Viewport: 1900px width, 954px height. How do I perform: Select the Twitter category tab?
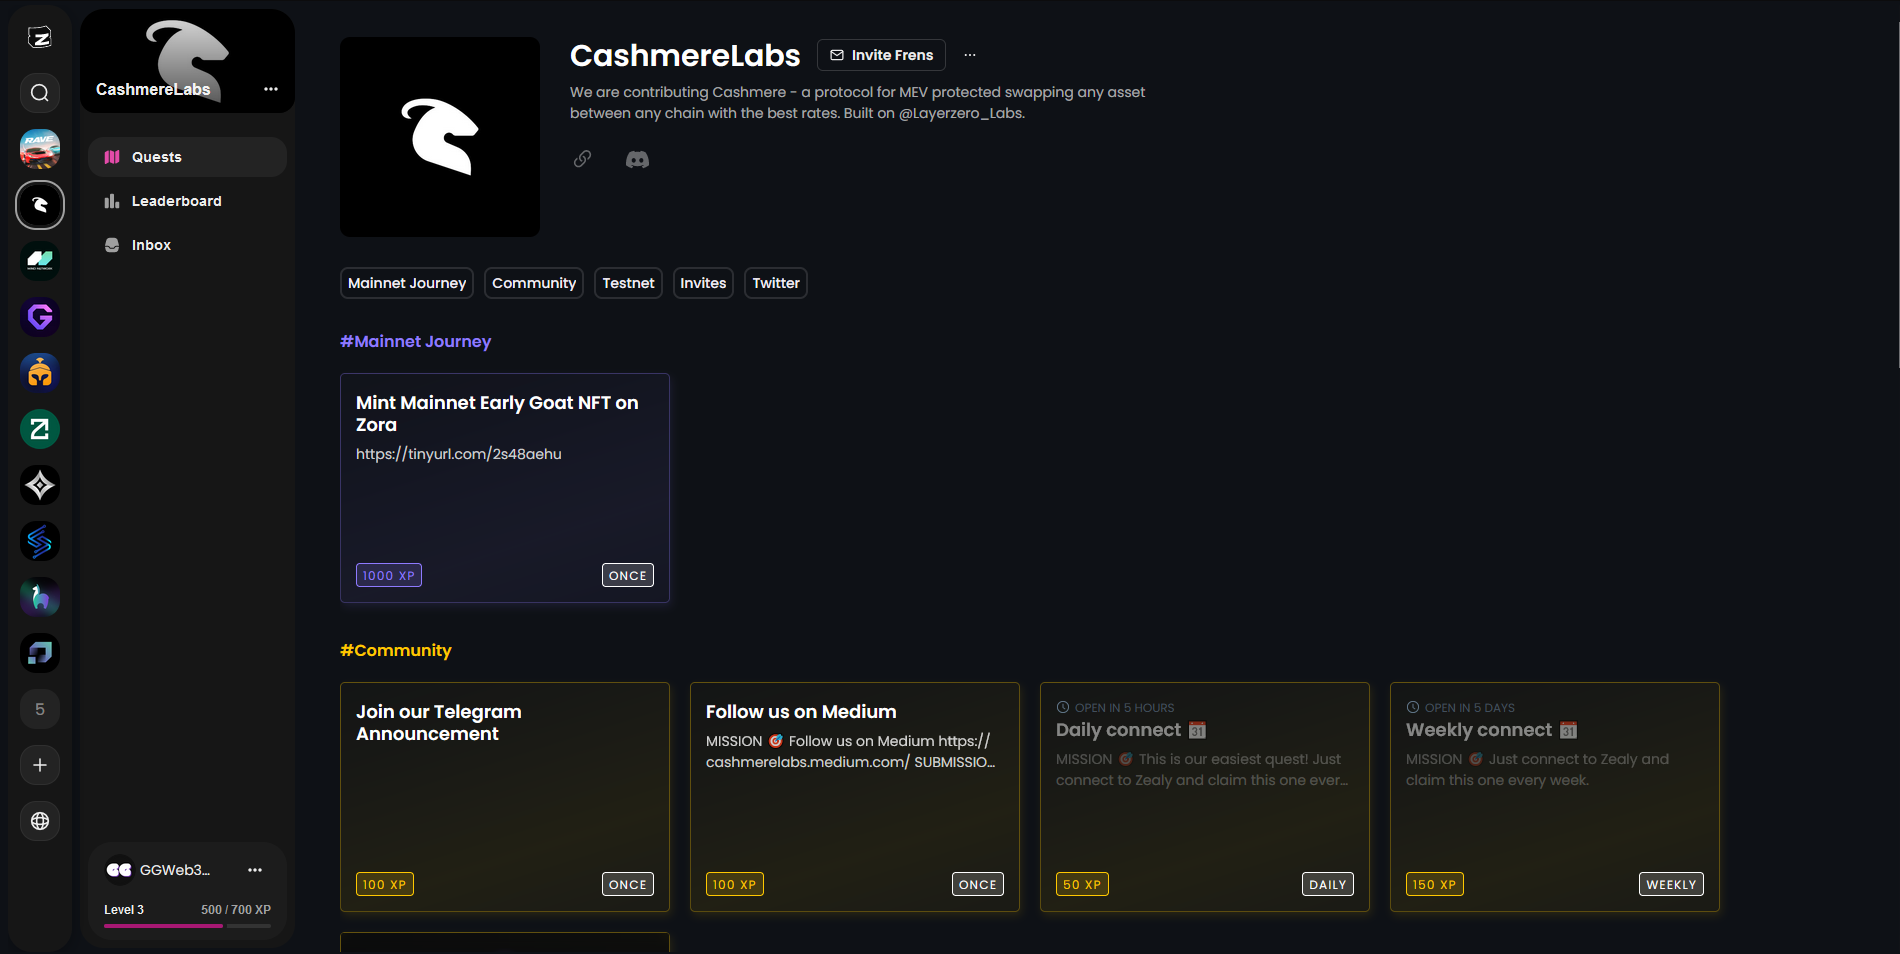tap(775, 283)
